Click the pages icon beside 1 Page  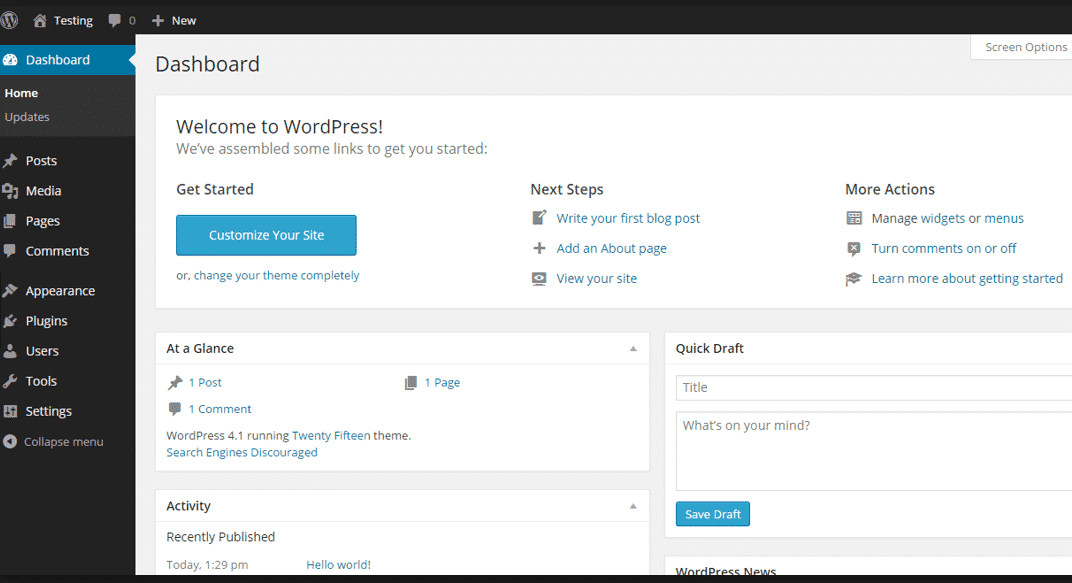click(411, 383)
